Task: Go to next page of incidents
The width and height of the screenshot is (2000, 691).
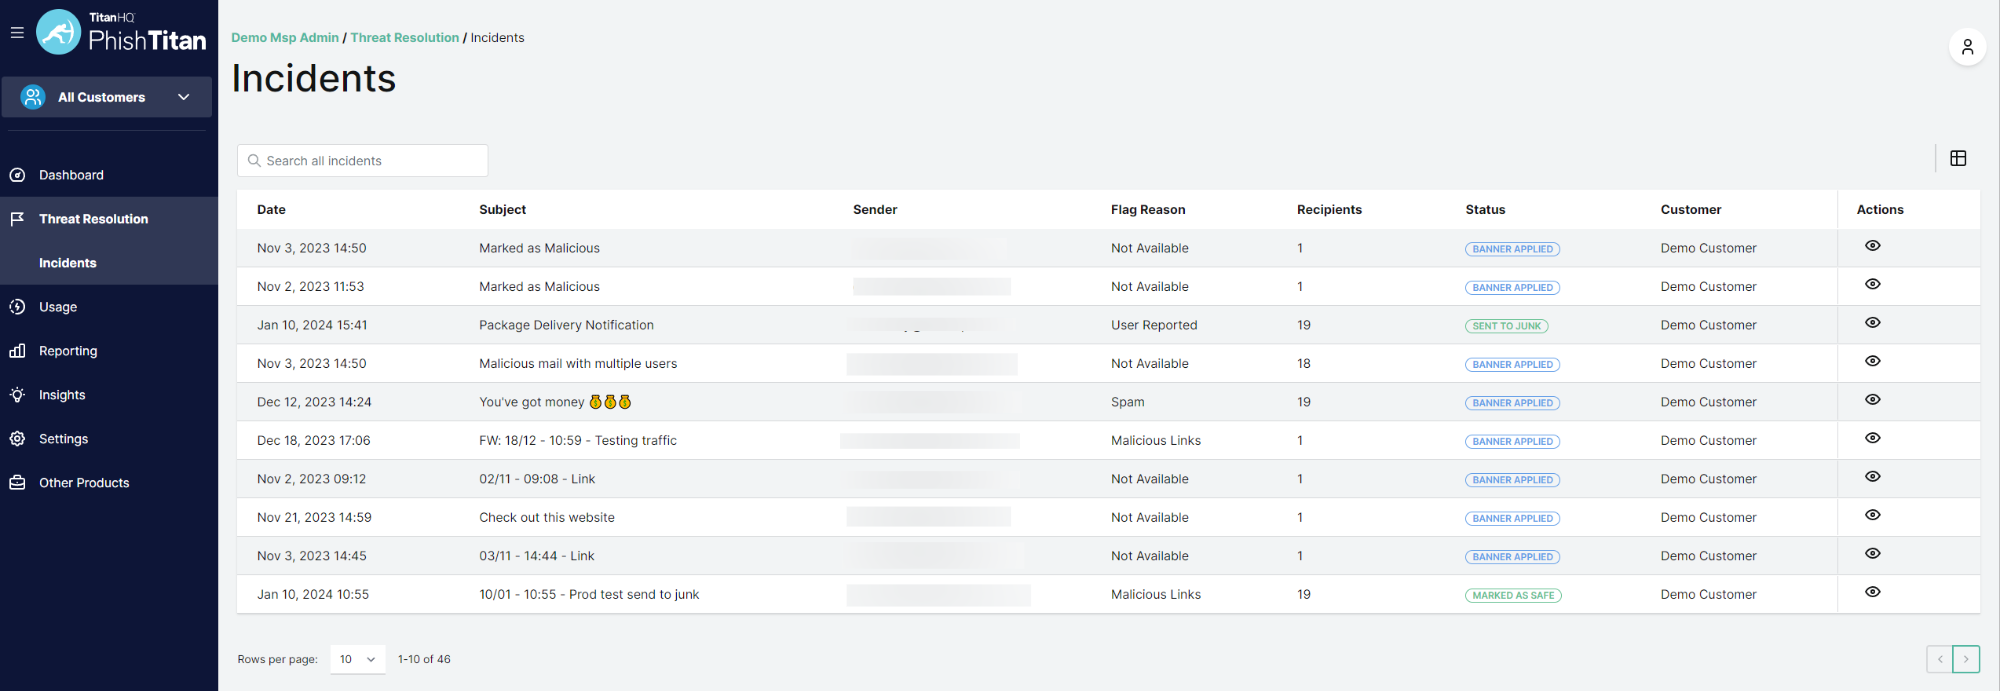Action: pyautogui.click(x=1966, y=659)
